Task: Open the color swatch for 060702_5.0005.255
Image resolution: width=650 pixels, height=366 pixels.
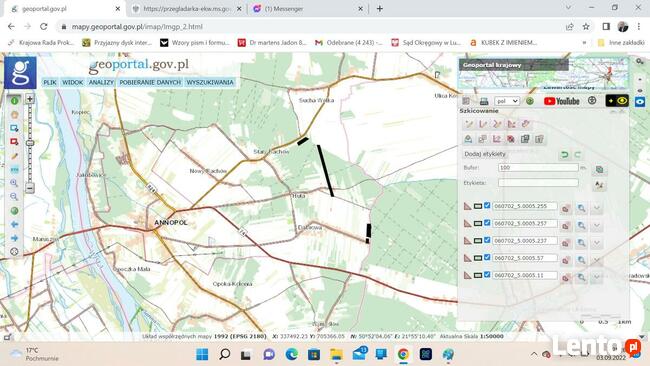Action: [x=478, y=206]
